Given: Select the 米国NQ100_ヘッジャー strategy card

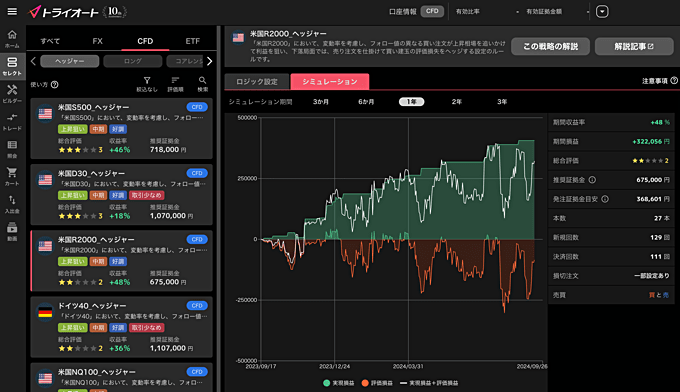Looking at the screenshot, I should click(x=121, y=378).
